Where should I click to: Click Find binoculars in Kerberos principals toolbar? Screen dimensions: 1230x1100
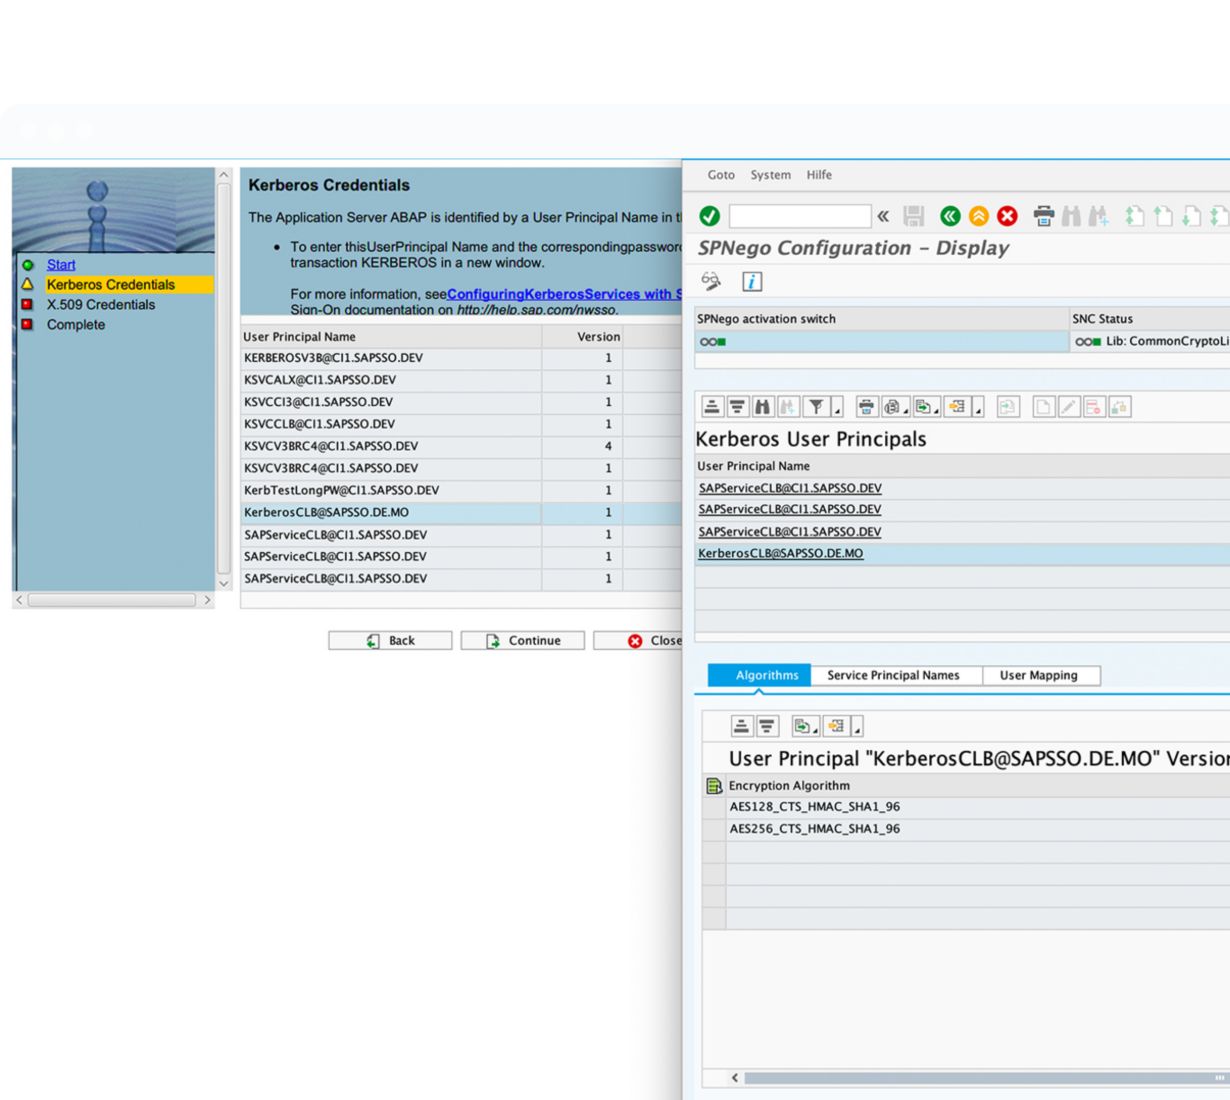(763, 407)
